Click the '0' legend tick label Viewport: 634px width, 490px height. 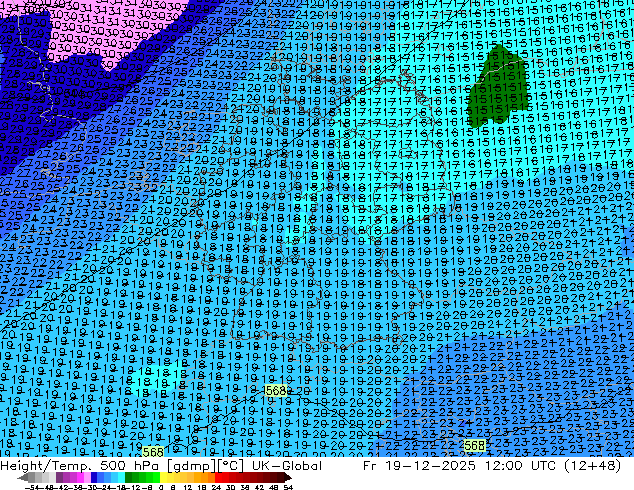[x=161, y=487]
